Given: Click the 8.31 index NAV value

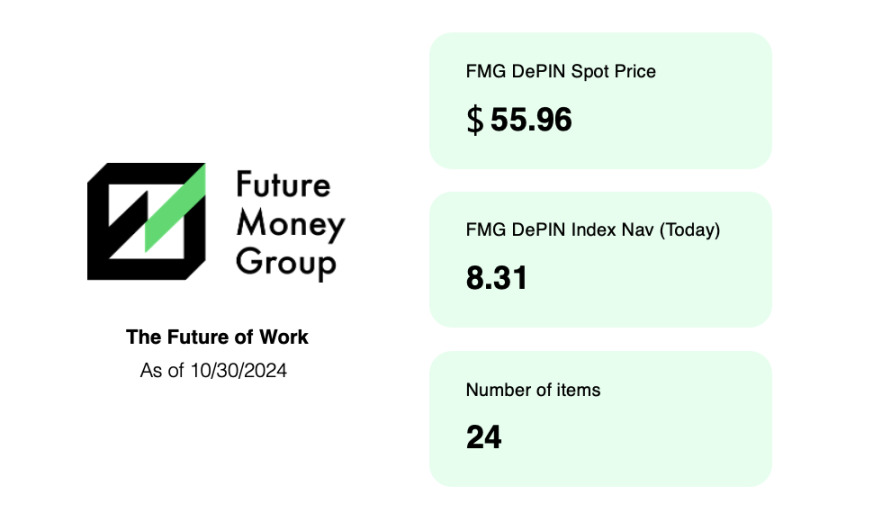Looking at the screenshot, I should [x=497, y=278].
